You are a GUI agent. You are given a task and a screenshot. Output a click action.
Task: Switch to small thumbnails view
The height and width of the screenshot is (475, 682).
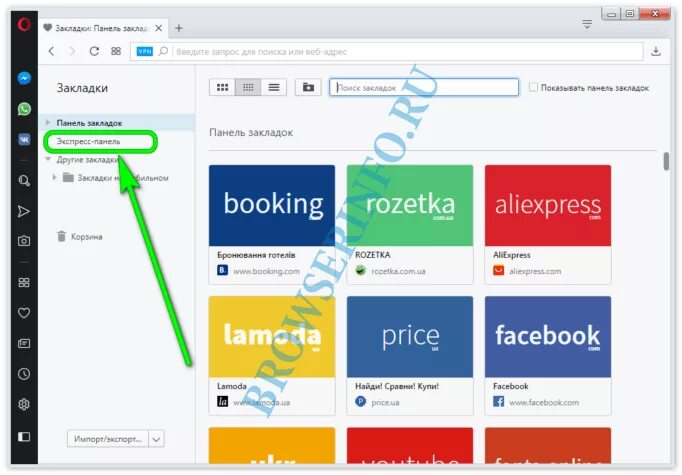click(x=248, y=87)
